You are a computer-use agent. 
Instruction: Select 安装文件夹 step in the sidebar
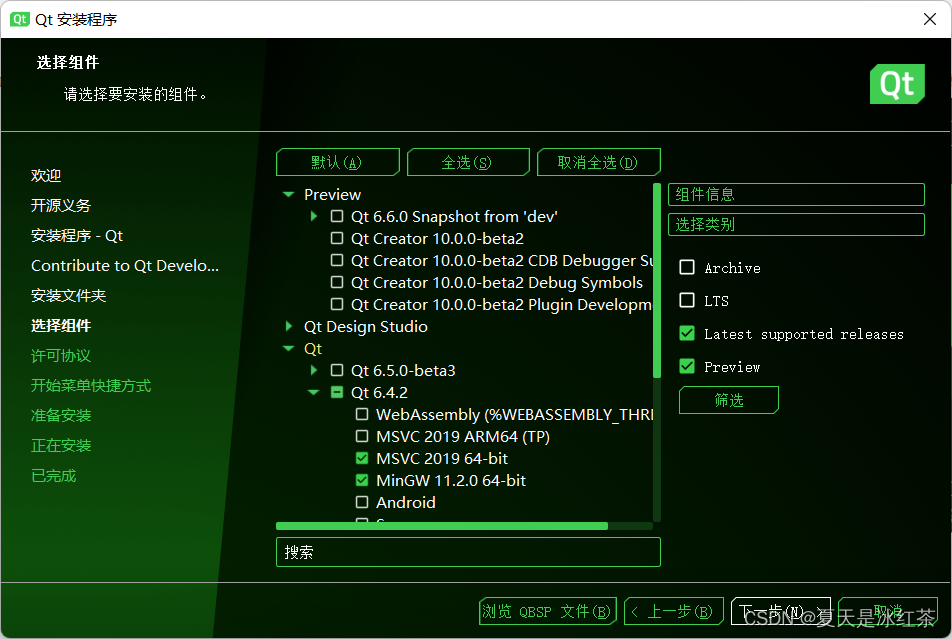[x=69, y=295]
